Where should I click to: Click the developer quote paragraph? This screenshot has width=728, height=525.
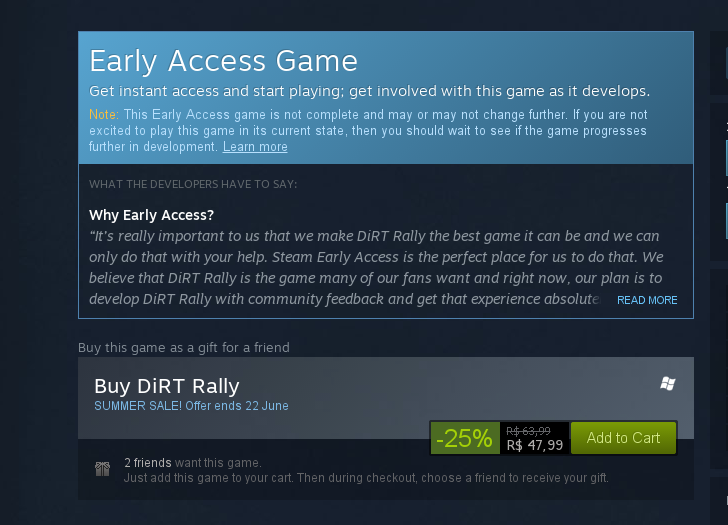click(376, 267)
